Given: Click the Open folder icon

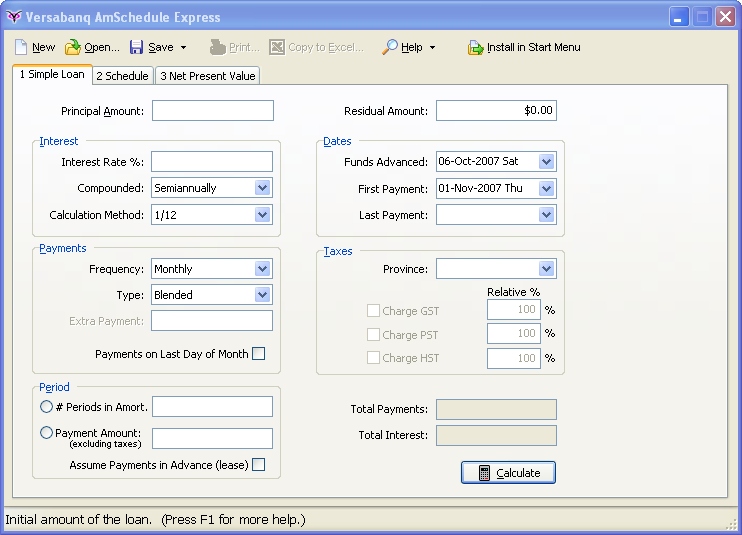Looking at the screenshot, I should point(73,47).
